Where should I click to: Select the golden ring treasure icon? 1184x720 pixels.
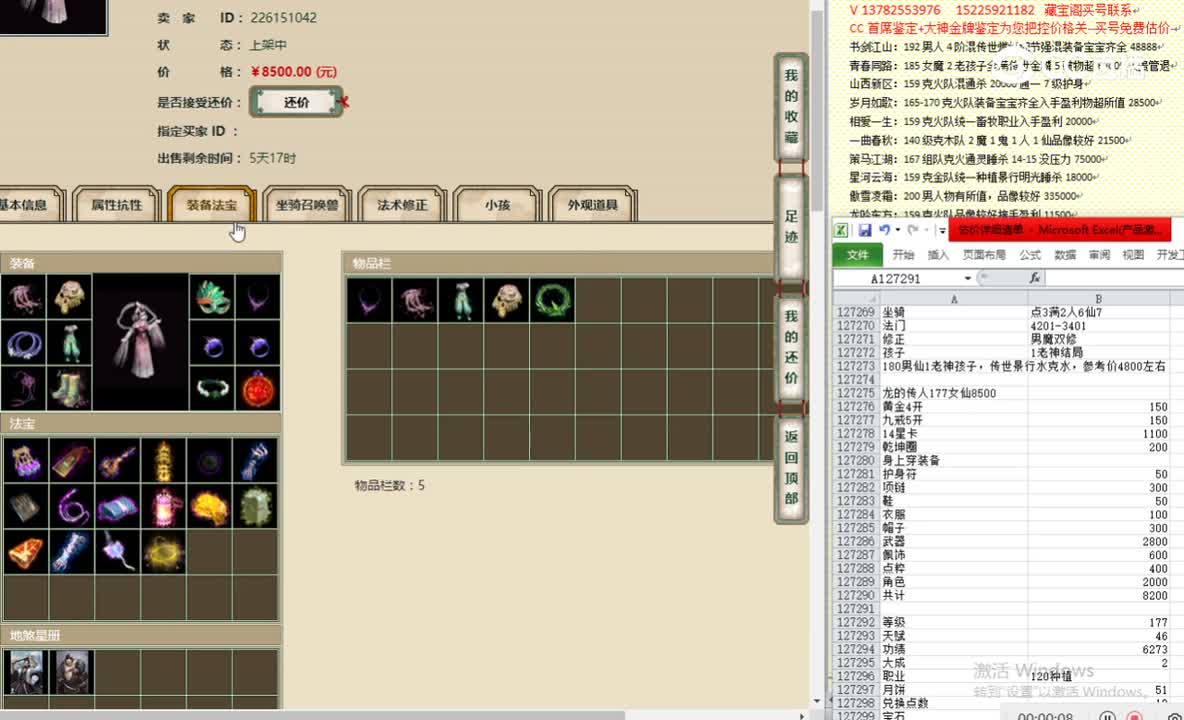click(x=163, y=552)
